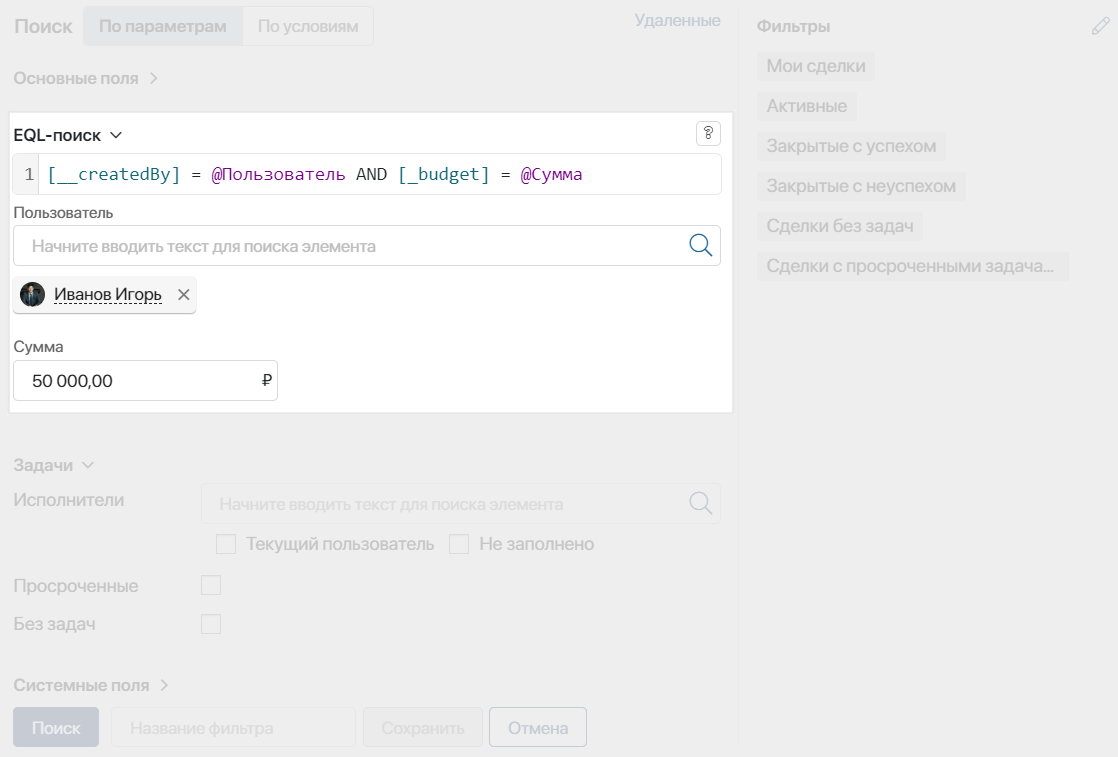Click the Сохранить button
1118x757 pixels.
coord(423,727)
